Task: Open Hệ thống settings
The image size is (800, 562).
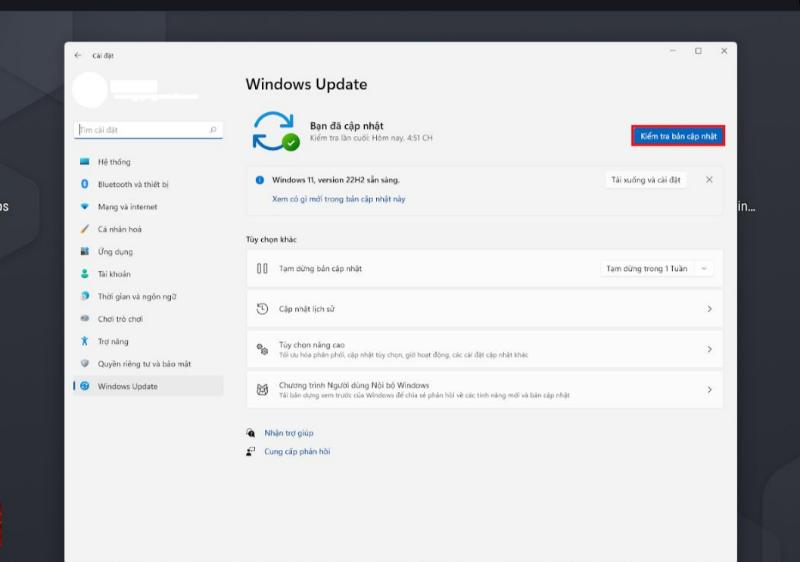Action: (x=148, y=162)
